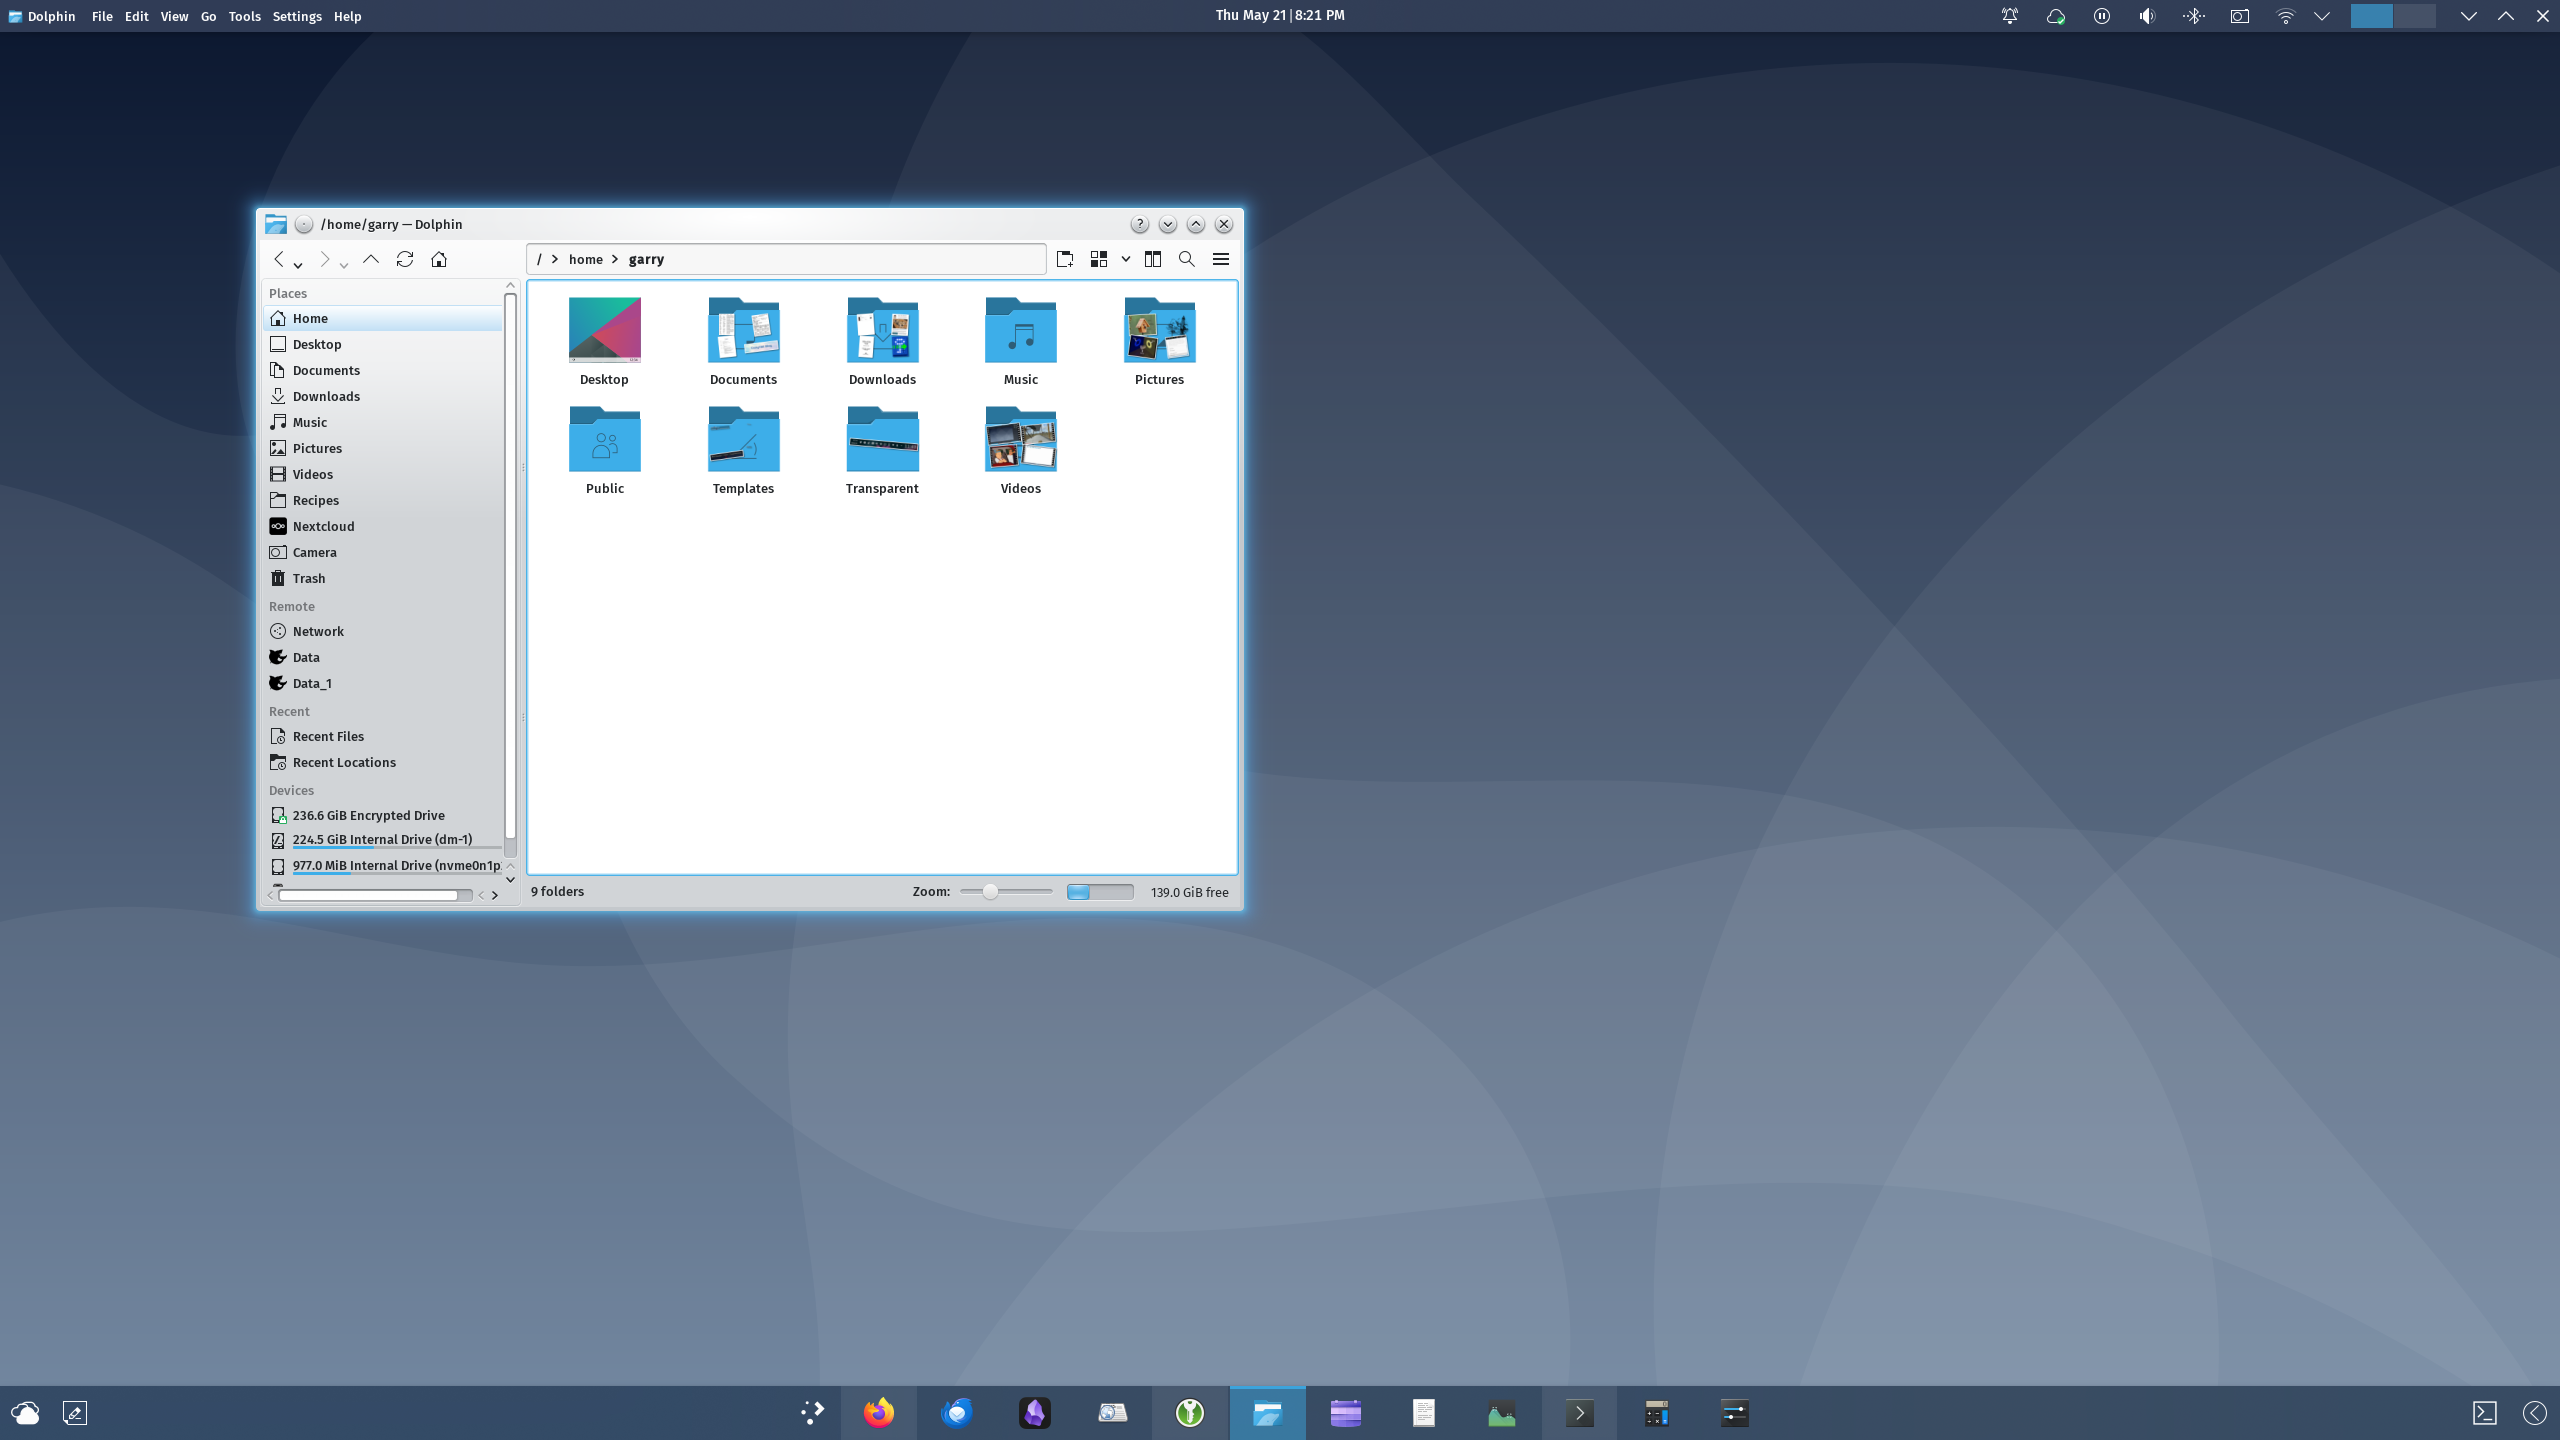
Task: Open Trash in the Places panel
Action: tap(383, 578)
